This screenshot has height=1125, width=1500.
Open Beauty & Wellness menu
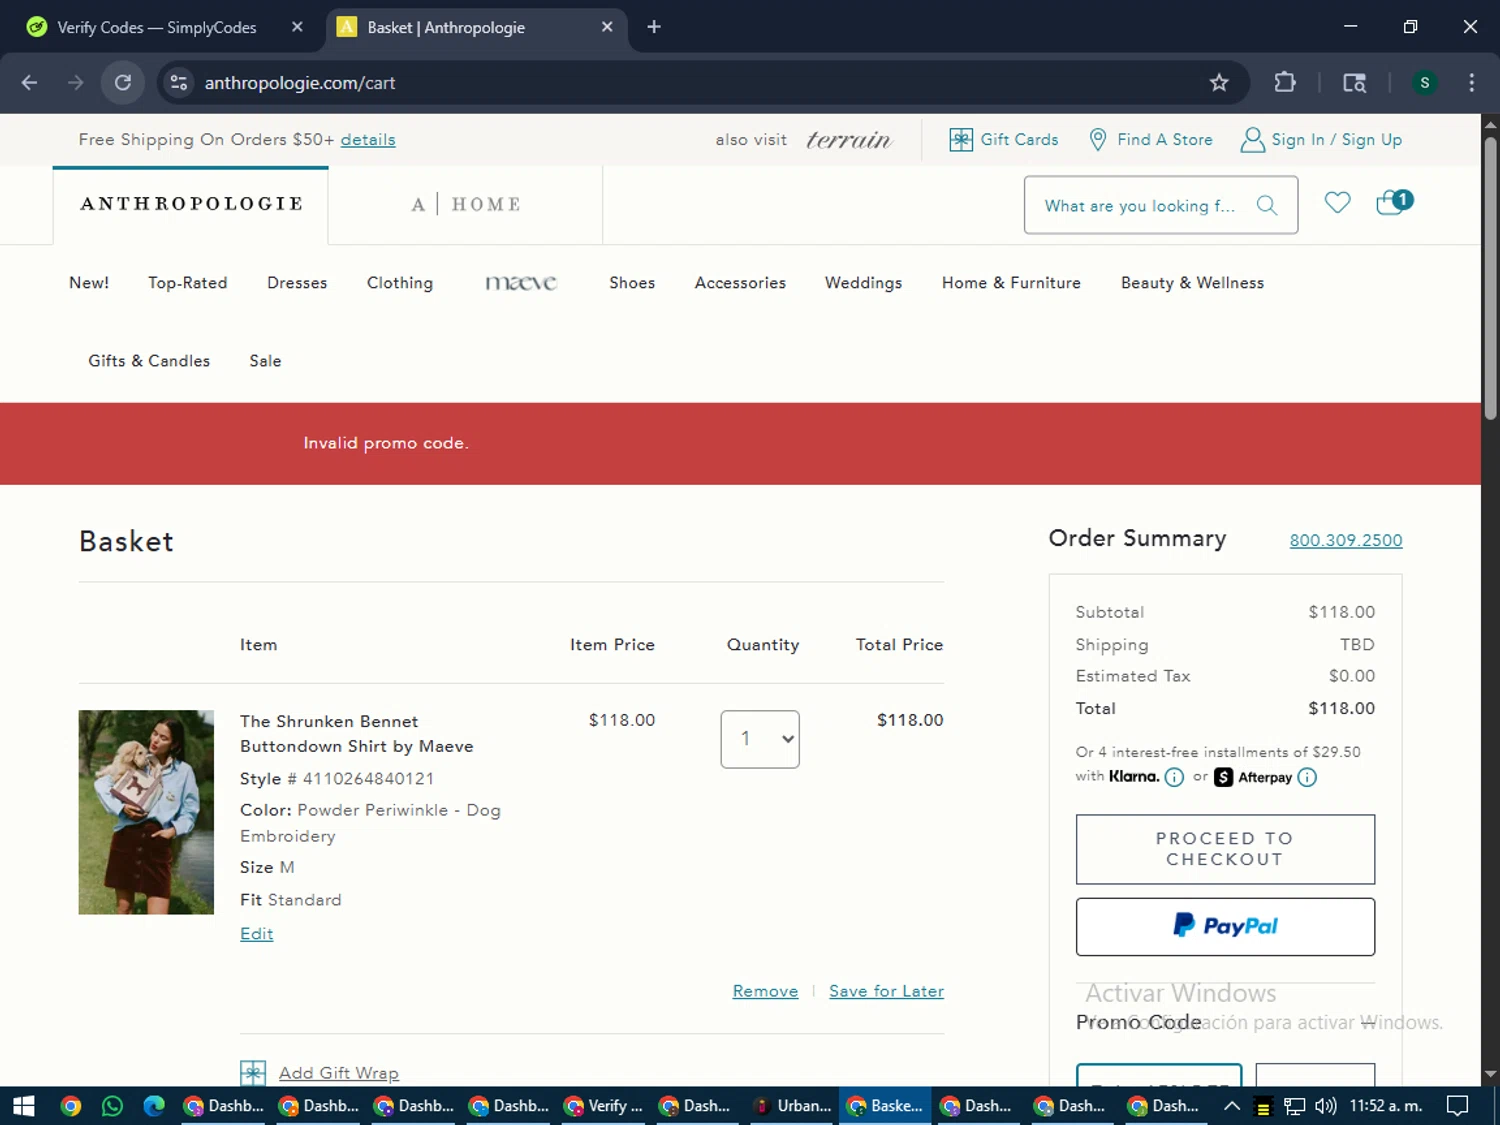click(x=1192, y=283)
